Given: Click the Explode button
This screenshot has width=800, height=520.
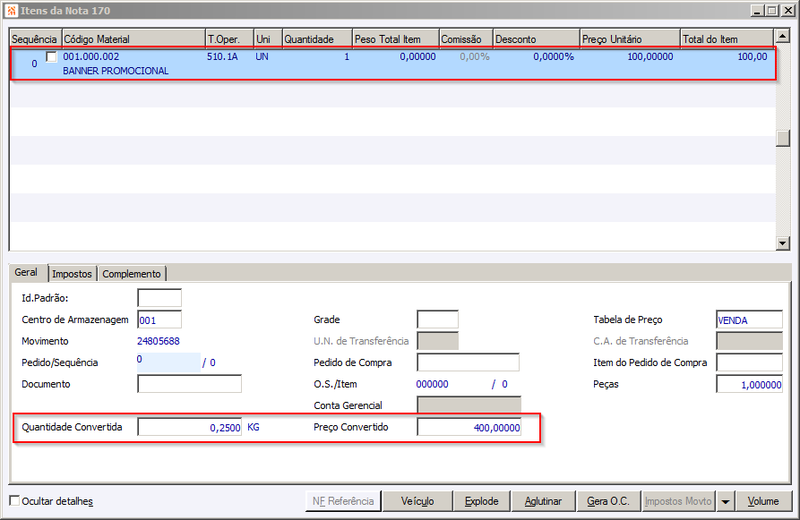Looking at the screenshot, I should tap(481, 501).
